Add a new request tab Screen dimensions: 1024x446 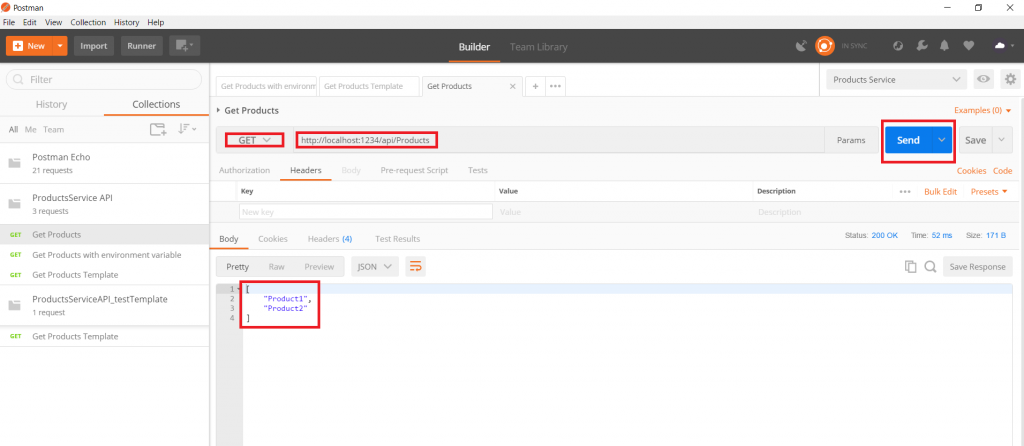535,86
